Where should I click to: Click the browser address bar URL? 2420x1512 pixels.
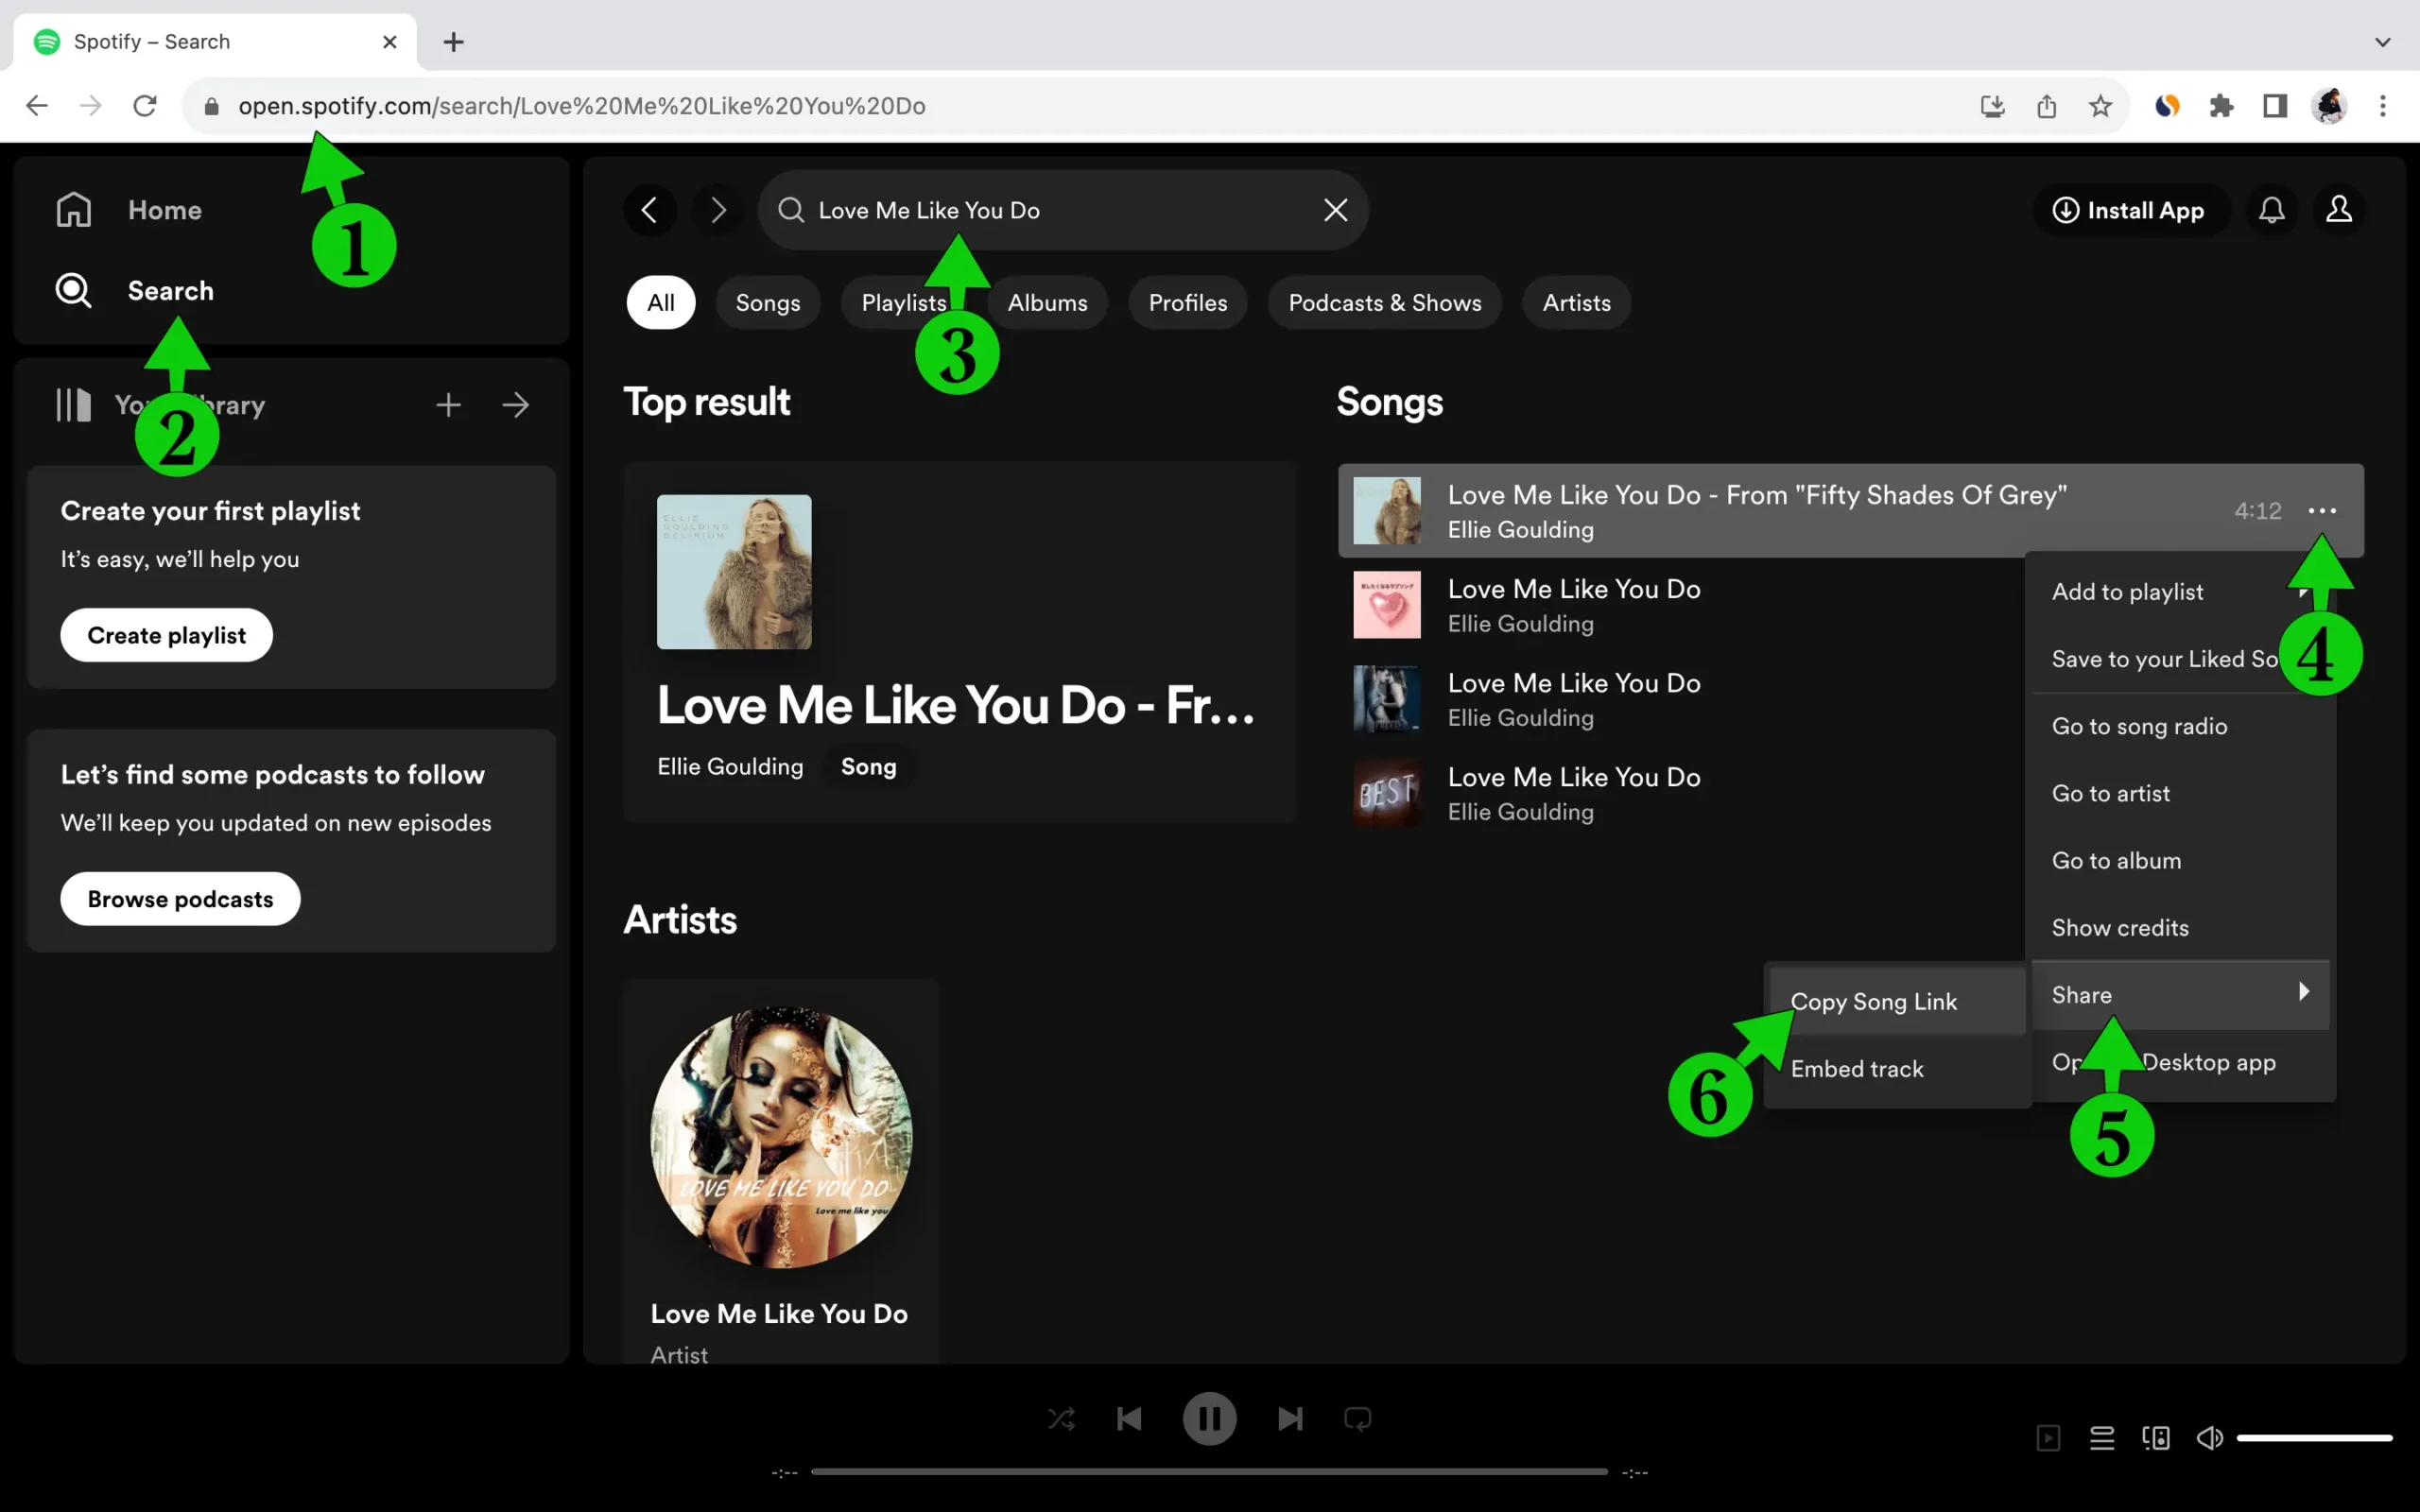click(x=582, y=106)
